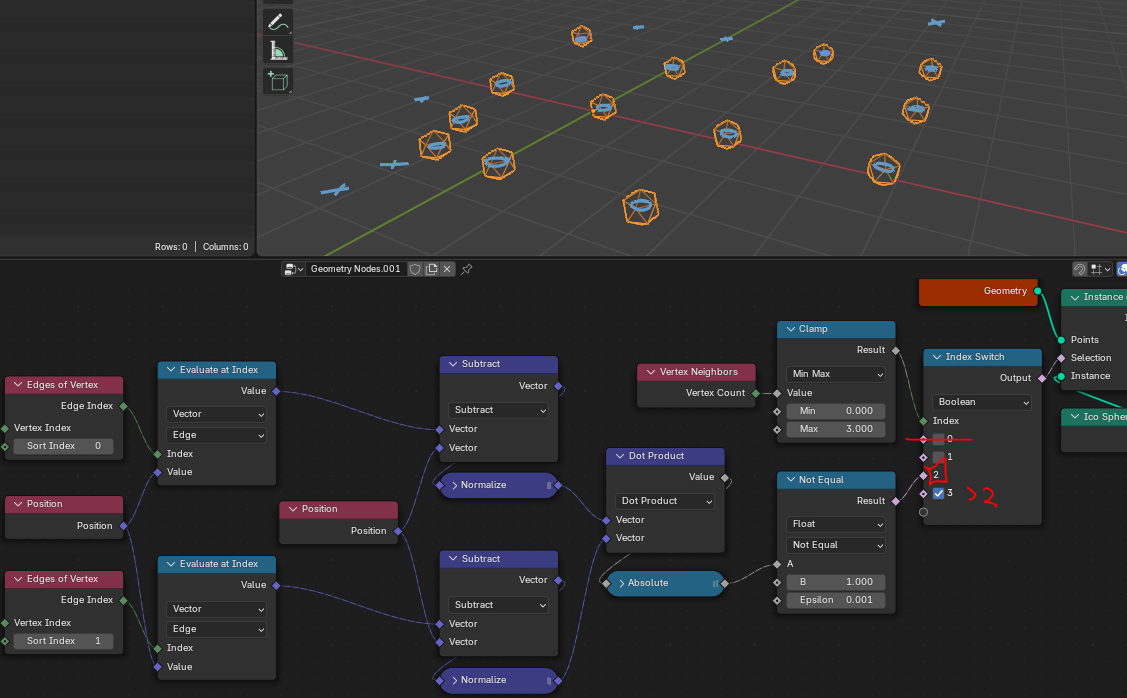Collapse the Clamp node
This screenshot has height=698, width=1127.
click(791, 329)
